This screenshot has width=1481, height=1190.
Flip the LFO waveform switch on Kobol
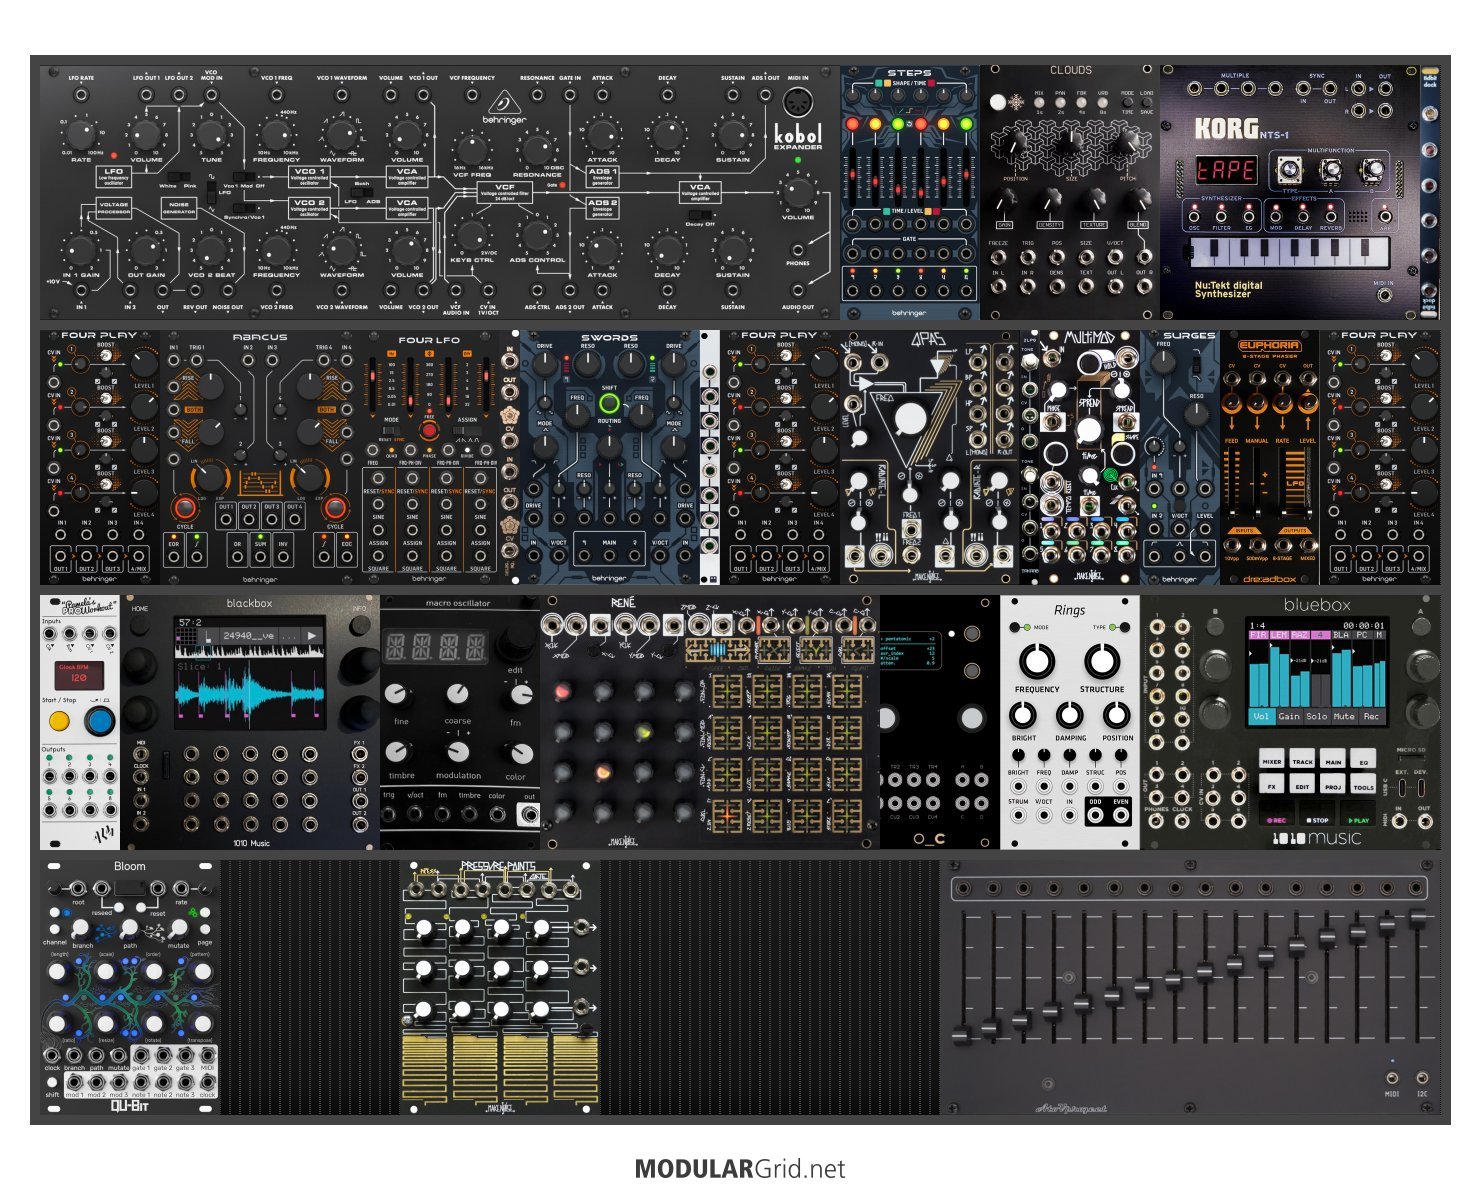pos(211,191)
